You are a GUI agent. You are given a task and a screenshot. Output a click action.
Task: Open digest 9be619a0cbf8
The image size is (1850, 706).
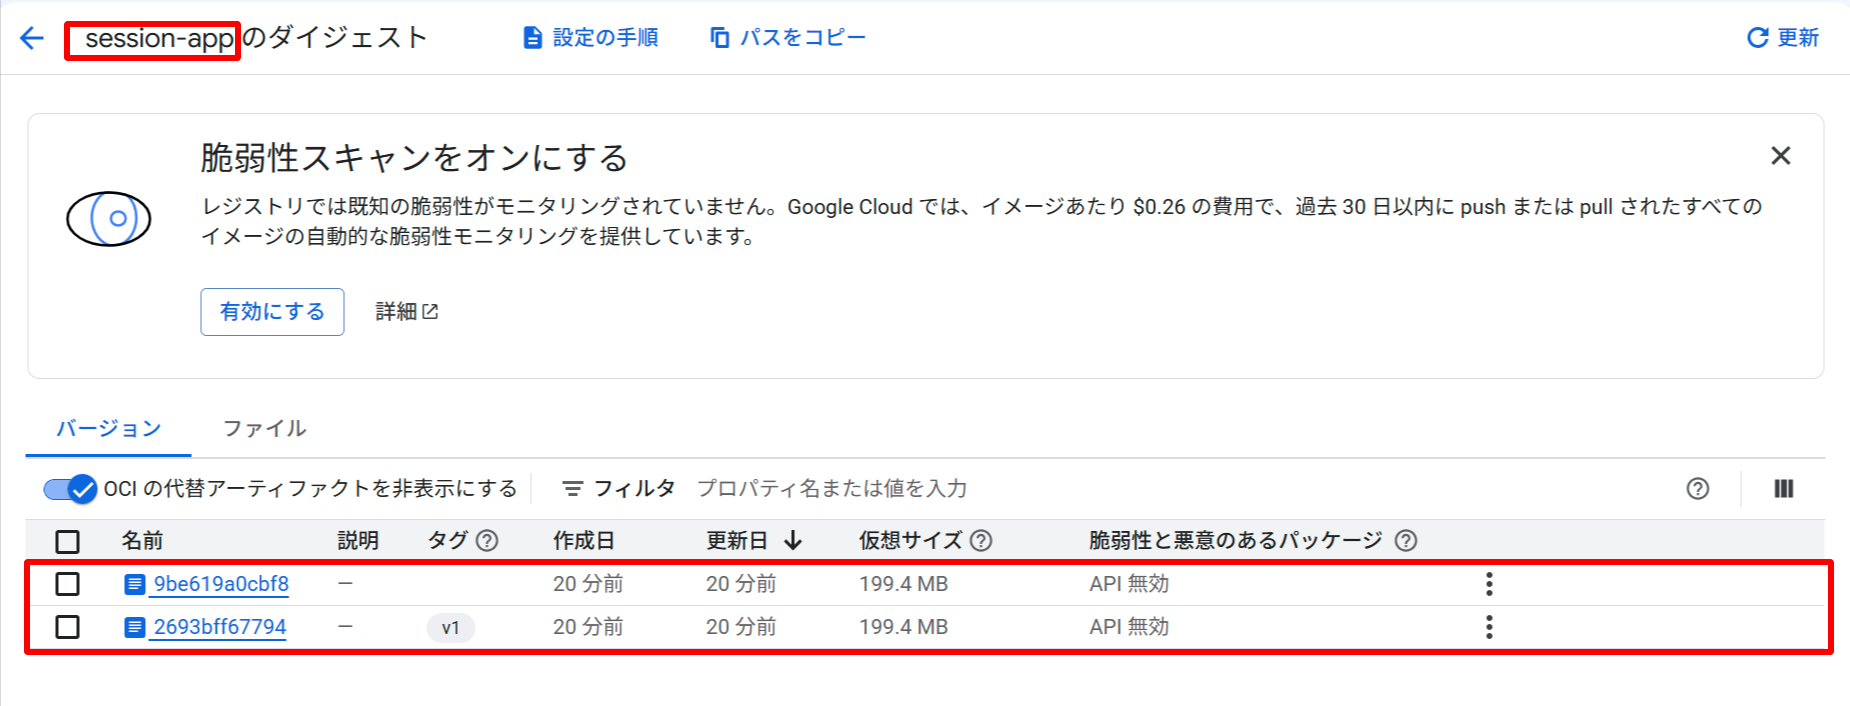tap(221, 584)
